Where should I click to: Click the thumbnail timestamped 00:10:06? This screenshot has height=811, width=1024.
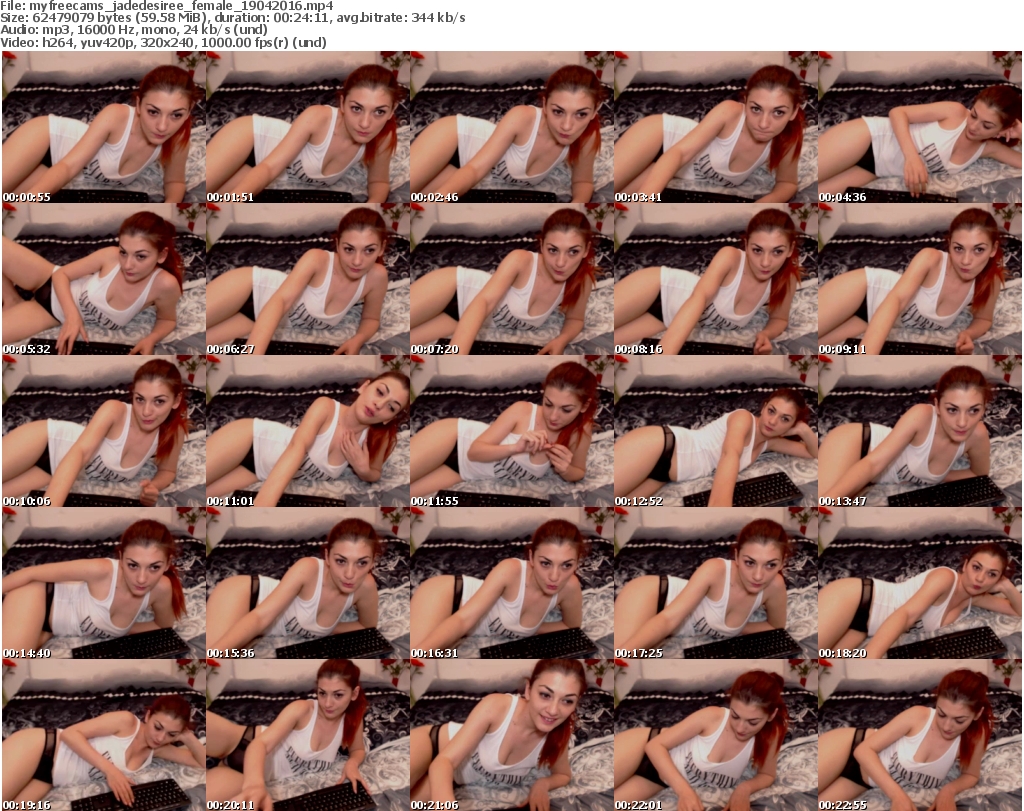coord(104,431)
